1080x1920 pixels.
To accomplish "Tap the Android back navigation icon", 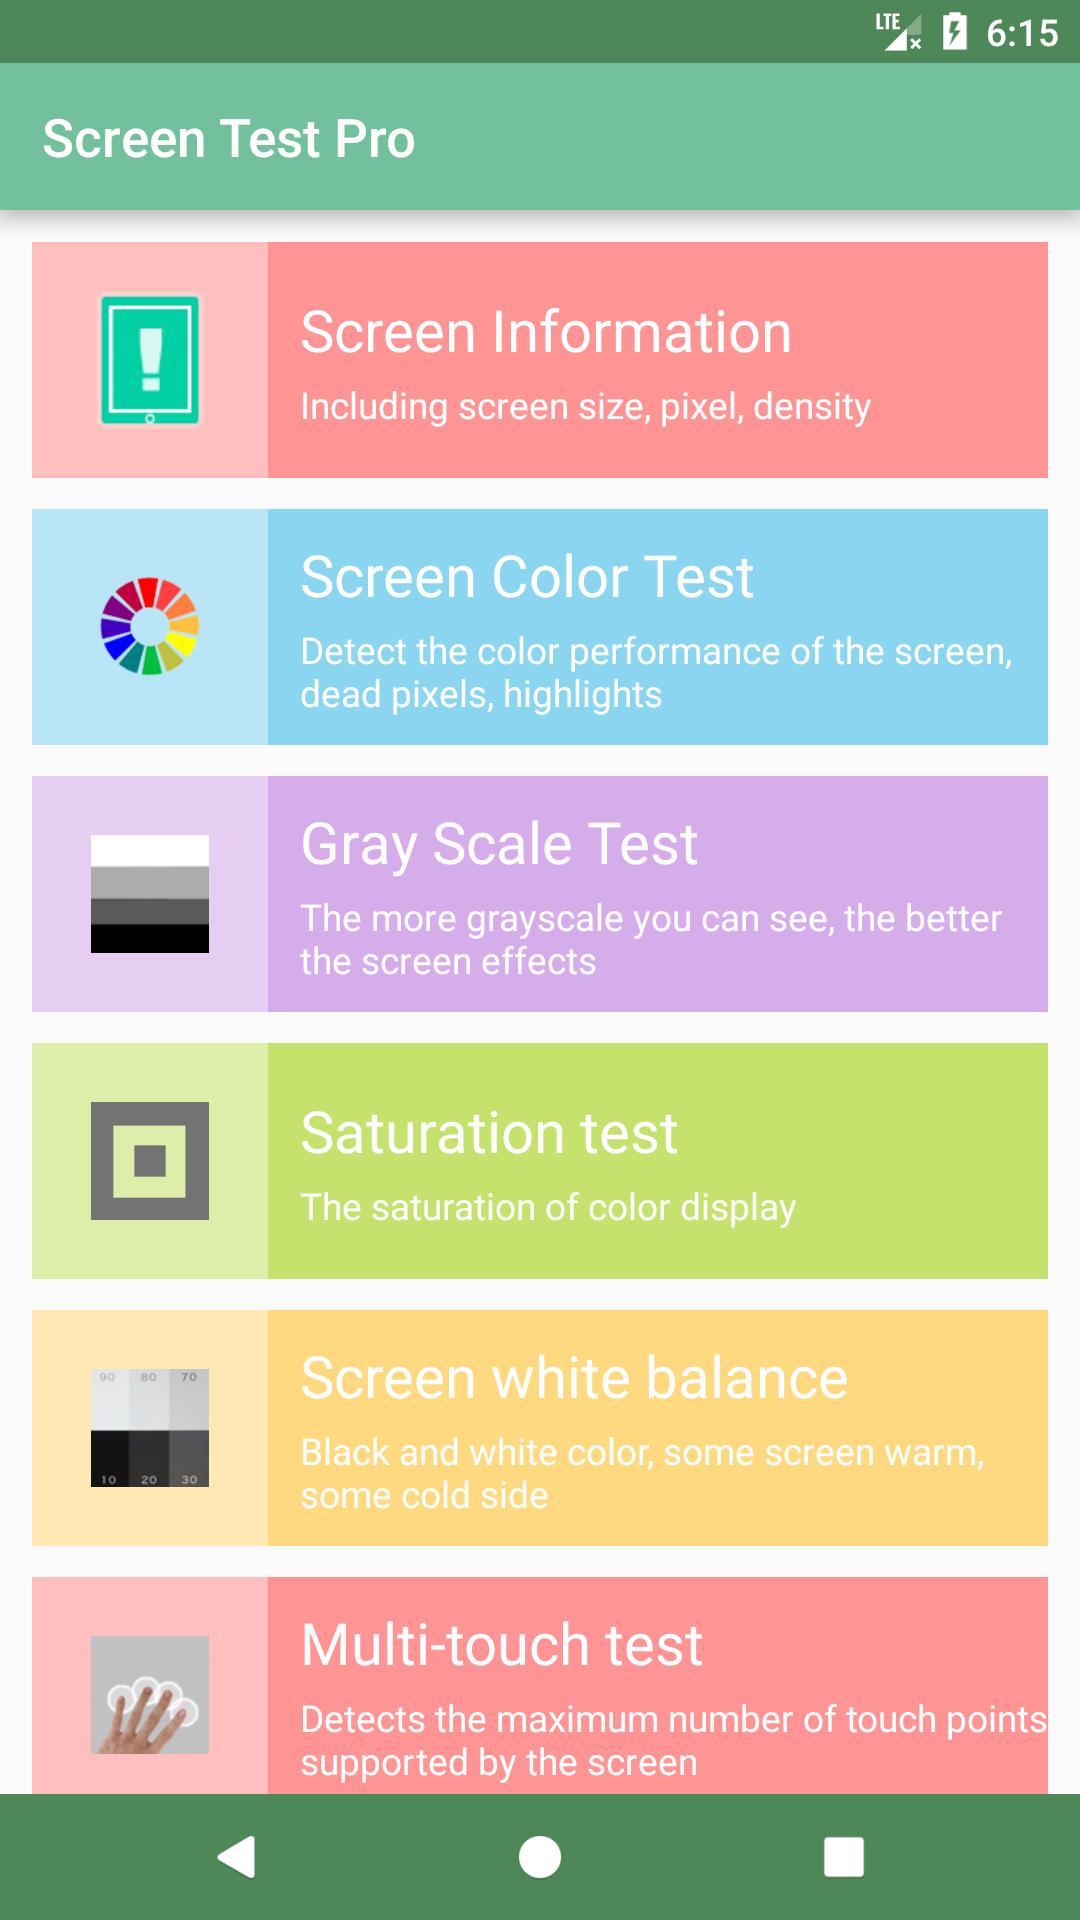I will click(x=237, y=1857).
